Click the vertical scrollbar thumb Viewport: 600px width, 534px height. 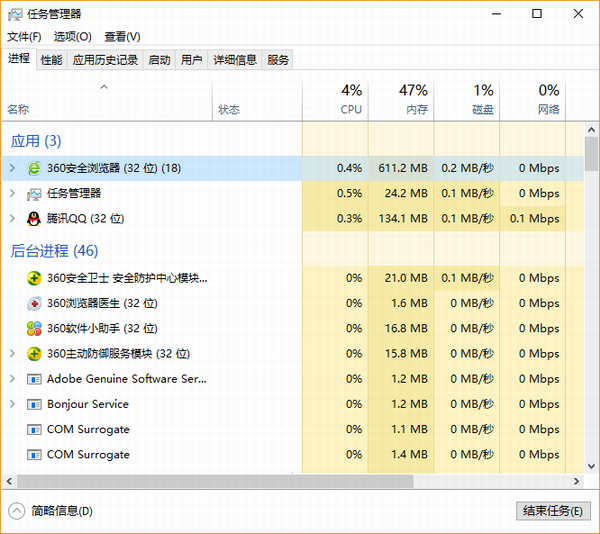click(x=591, y=154)
